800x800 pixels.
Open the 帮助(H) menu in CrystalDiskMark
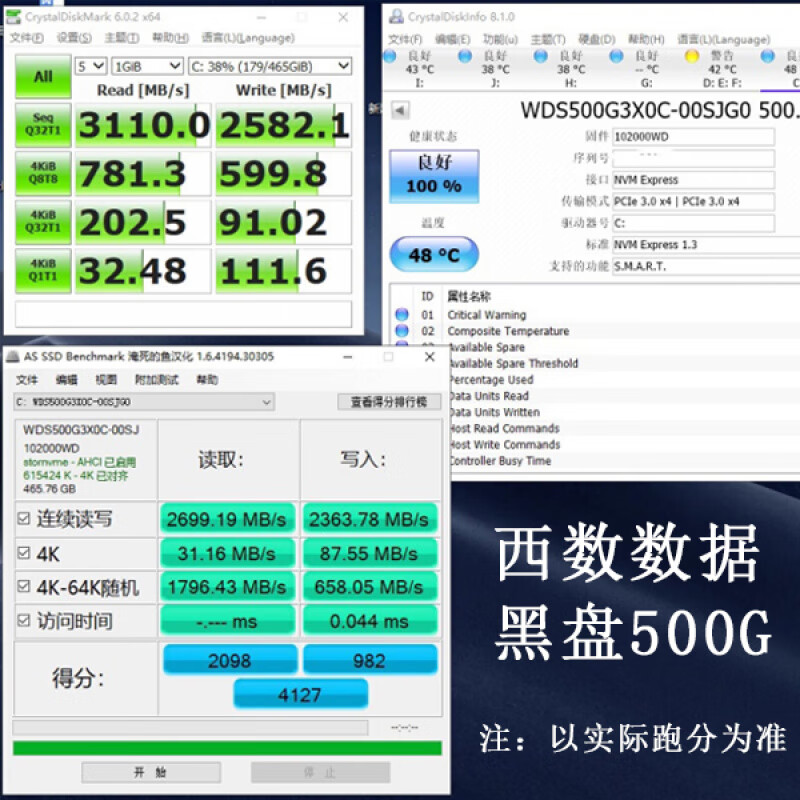pyautogui.click(x=170, y=38)
